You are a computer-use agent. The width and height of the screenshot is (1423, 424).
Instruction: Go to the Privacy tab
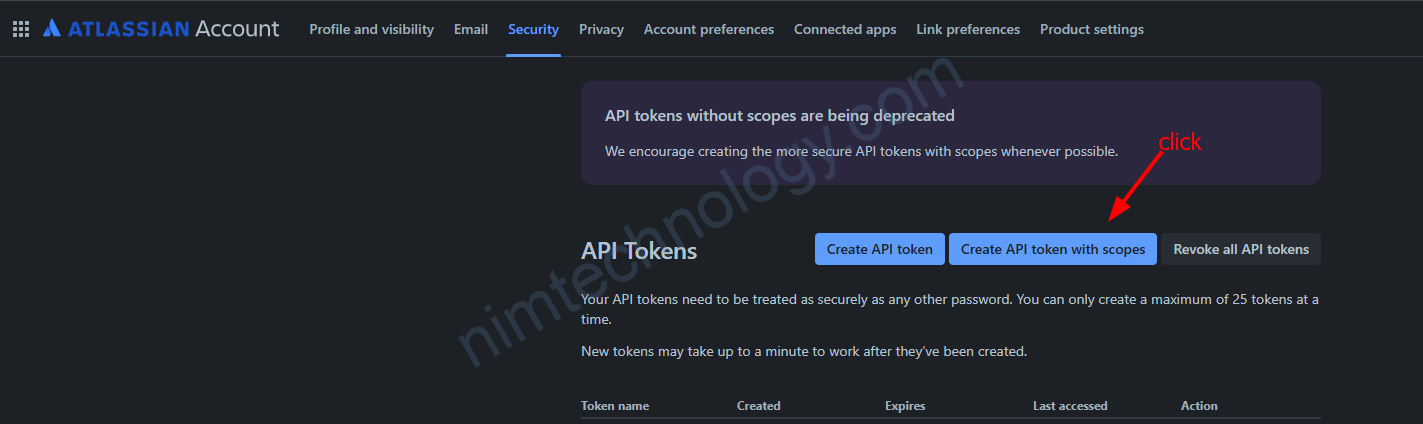click(x=601, y=29)
